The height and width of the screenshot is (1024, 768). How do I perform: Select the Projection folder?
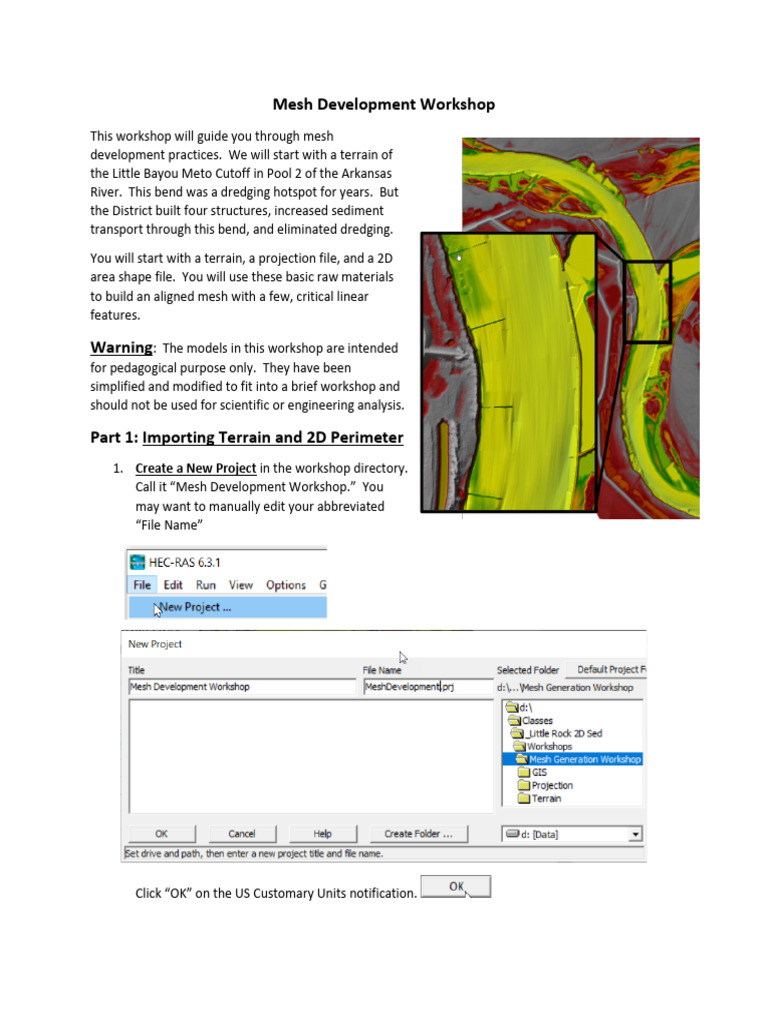coord(545,786)
